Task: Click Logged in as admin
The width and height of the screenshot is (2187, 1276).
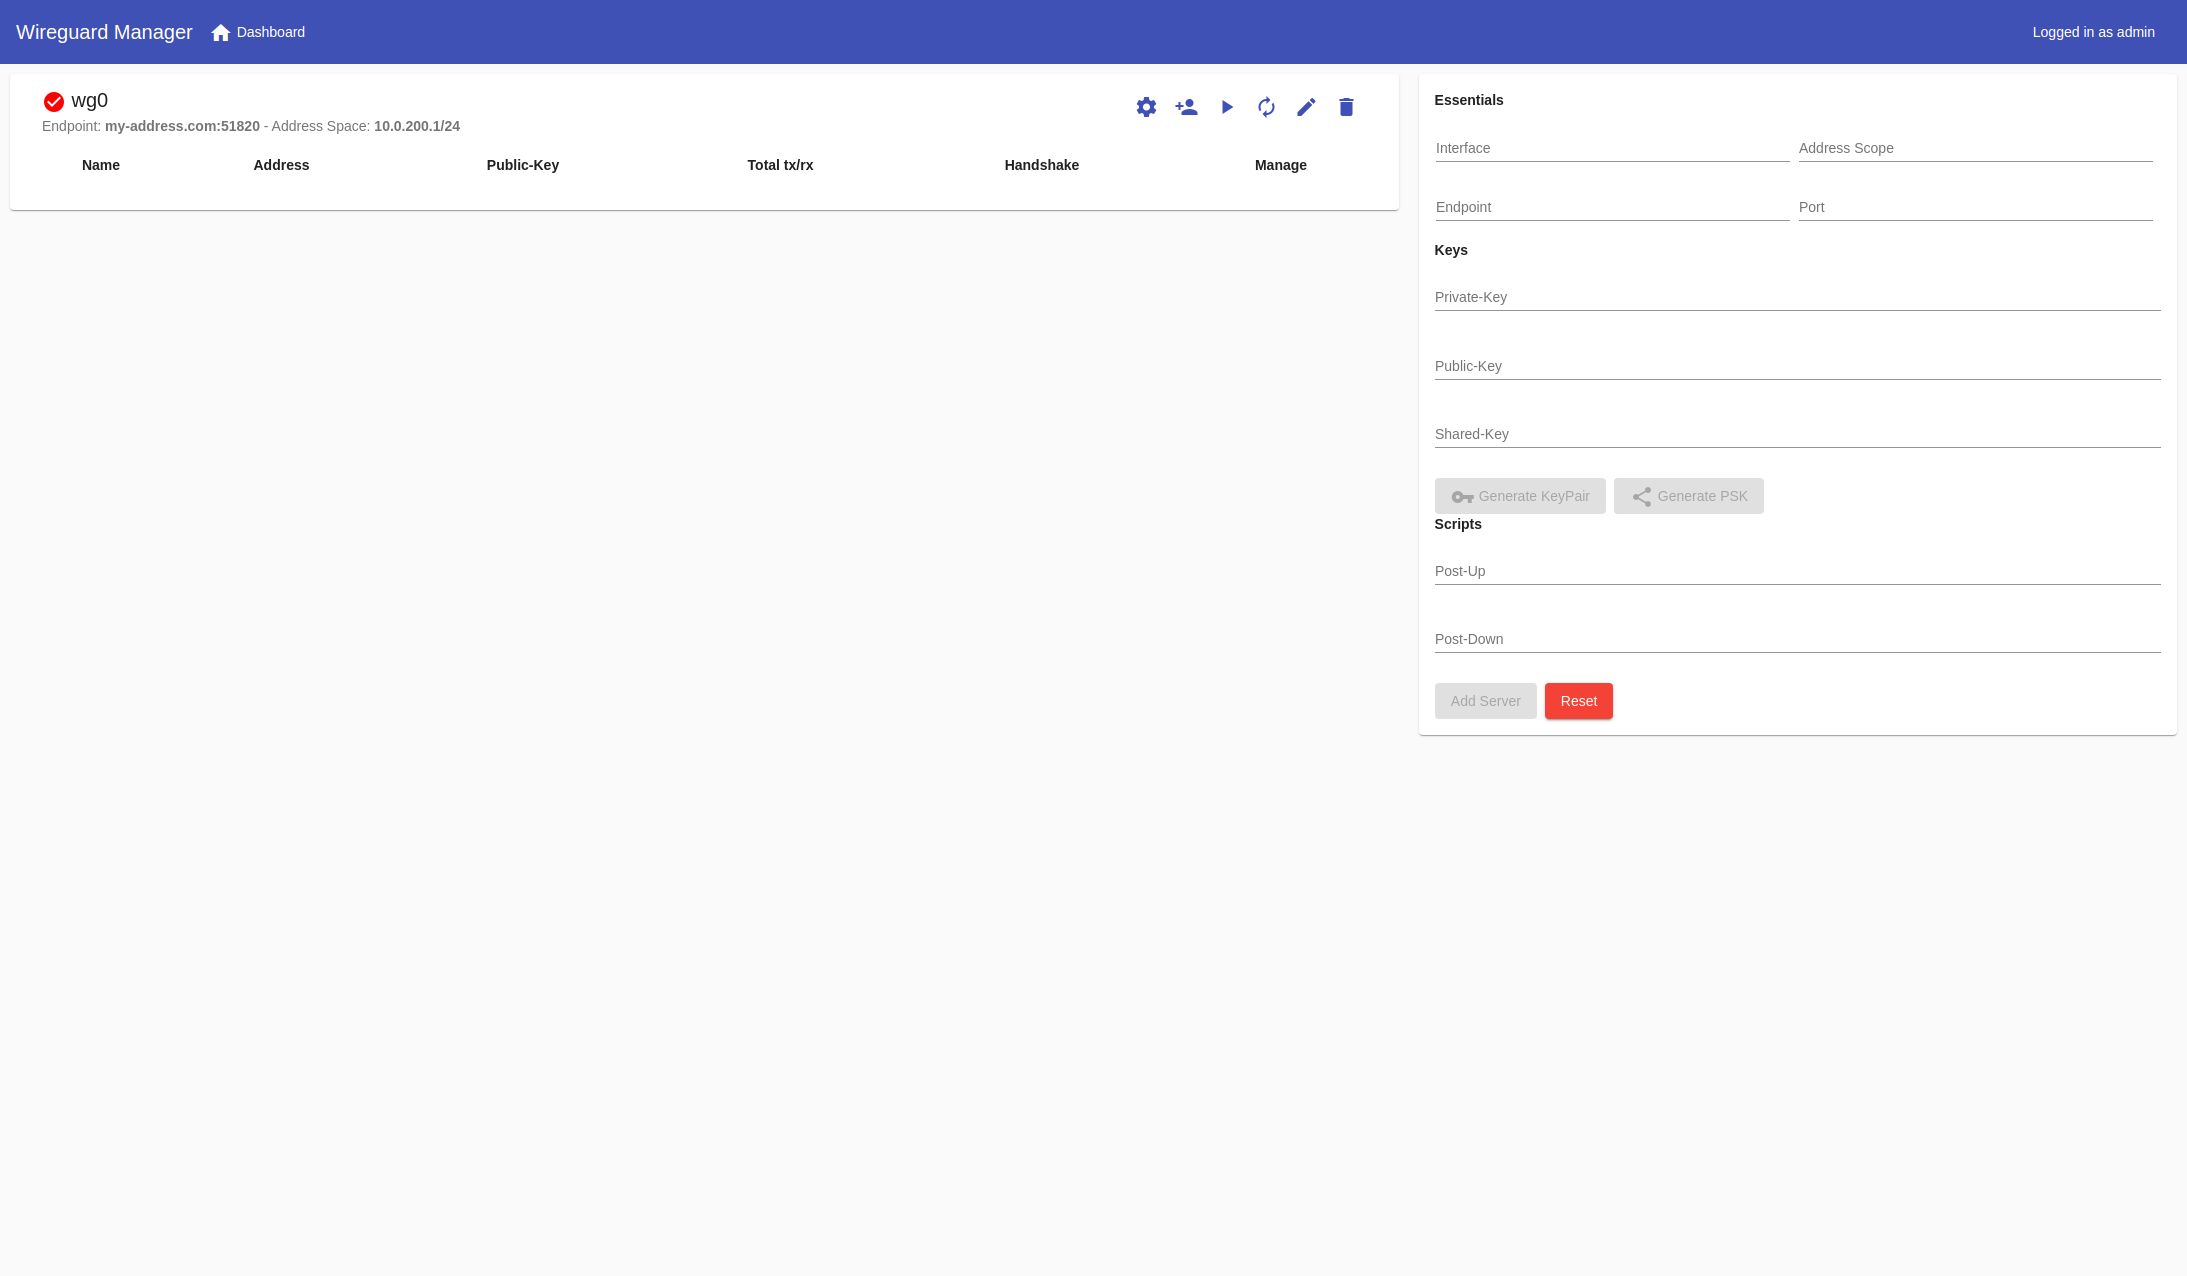Action: pos(2093,32)
